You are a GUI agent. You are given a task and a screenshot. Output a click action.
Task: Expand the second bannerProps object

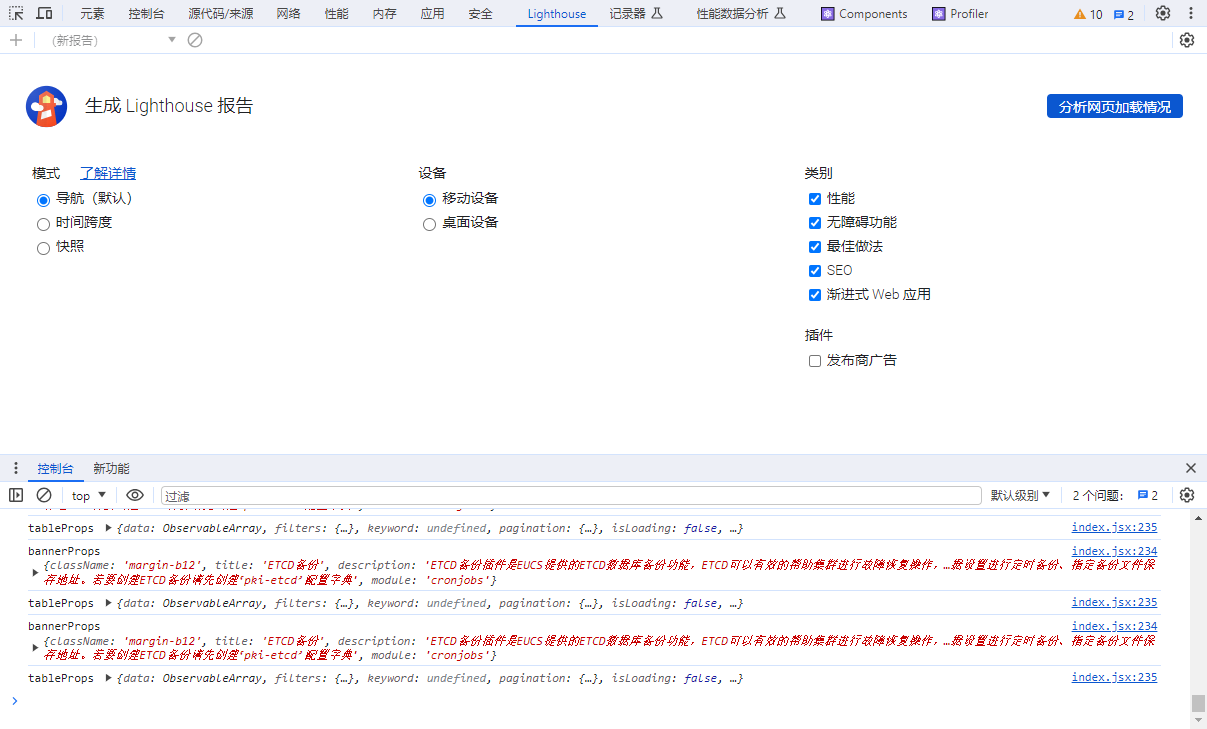(35, 647)
